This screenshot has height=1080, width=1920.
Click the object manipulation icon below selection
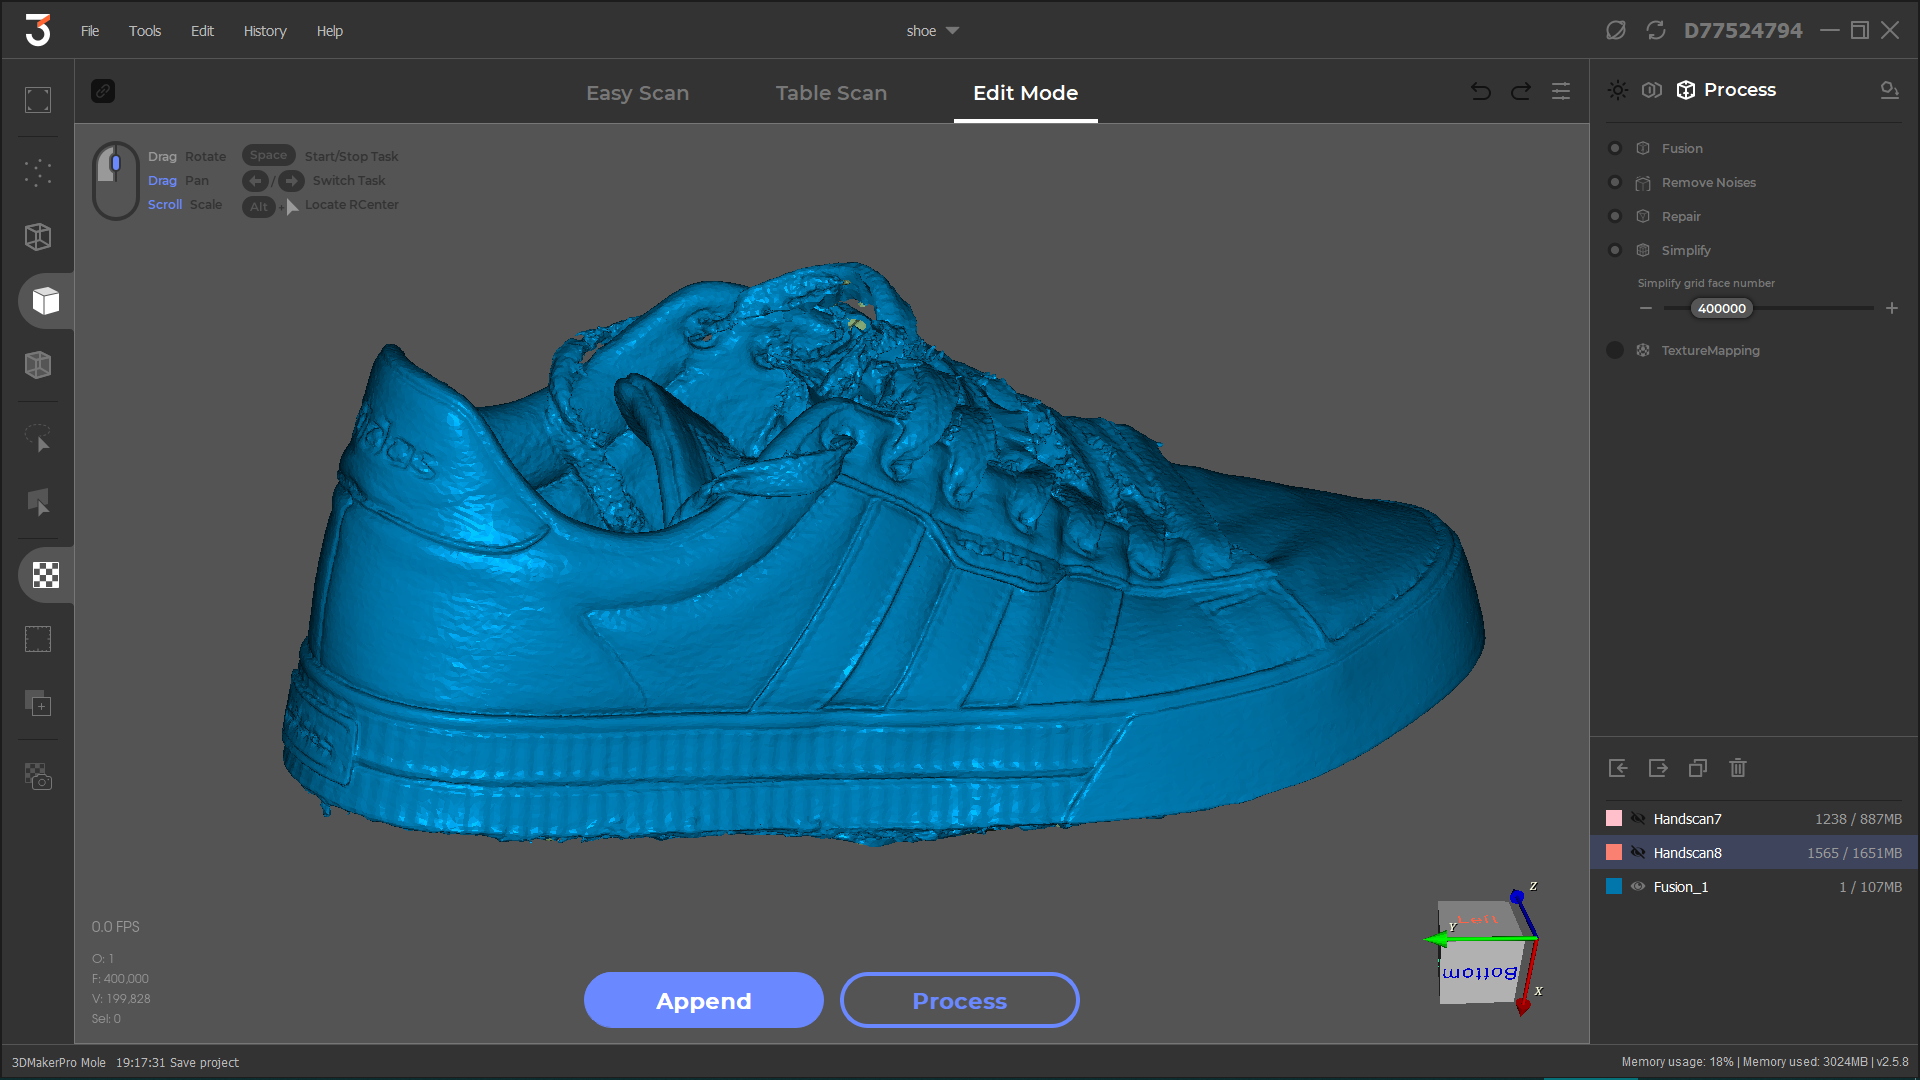click(x=37, y=504)
